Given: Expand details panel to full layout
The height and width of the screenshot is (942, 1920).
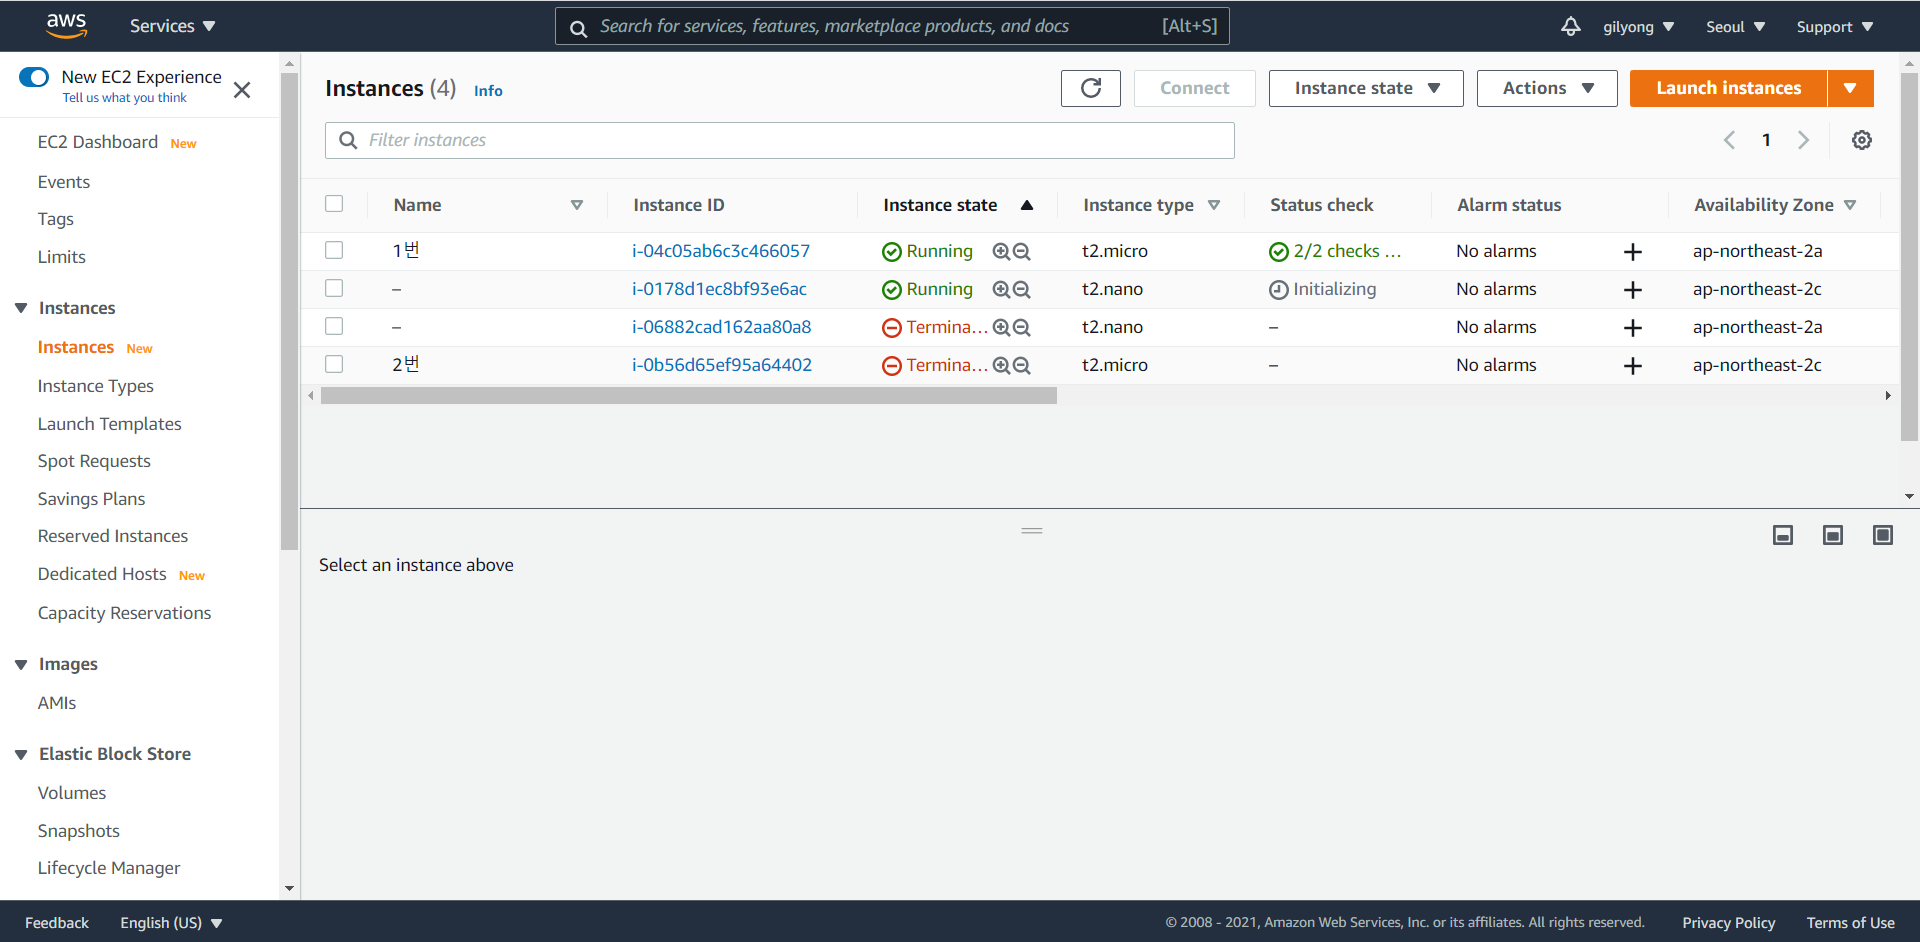Looking at the screenshot, I should click(x=1883, y=535).
